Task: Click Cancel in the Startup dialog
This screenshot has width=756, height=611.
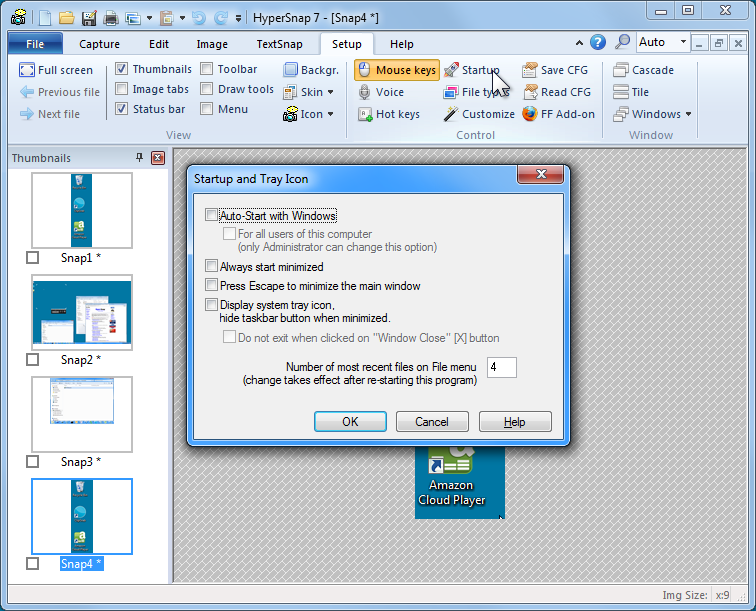Action: [432, 422]
